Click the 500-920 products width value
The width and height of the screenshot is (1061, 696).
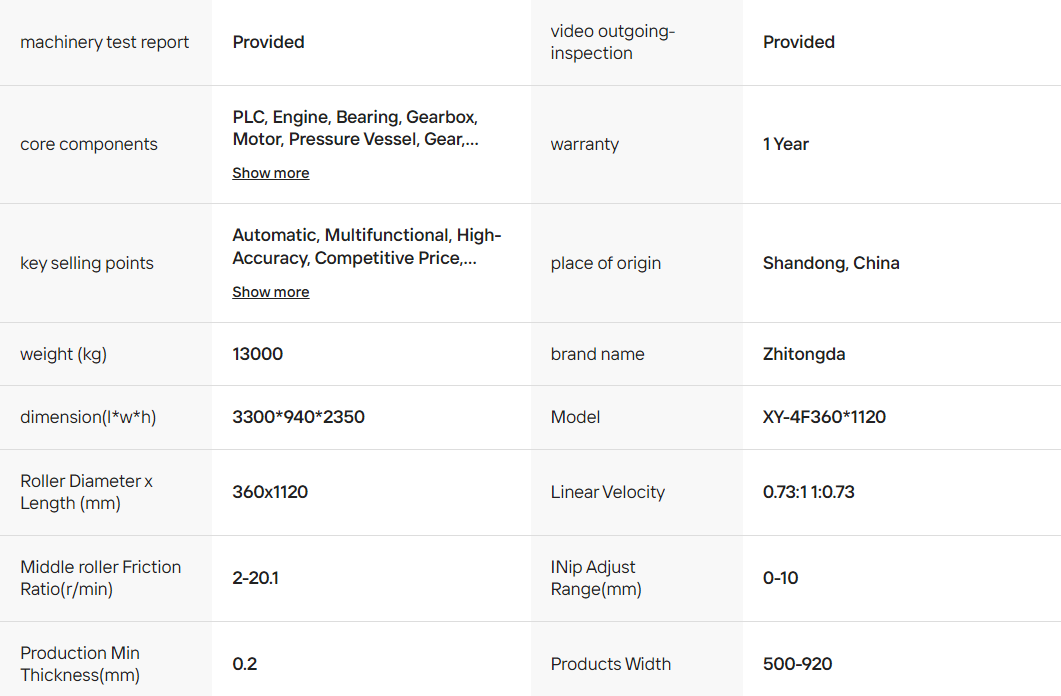tap(797, 664)
